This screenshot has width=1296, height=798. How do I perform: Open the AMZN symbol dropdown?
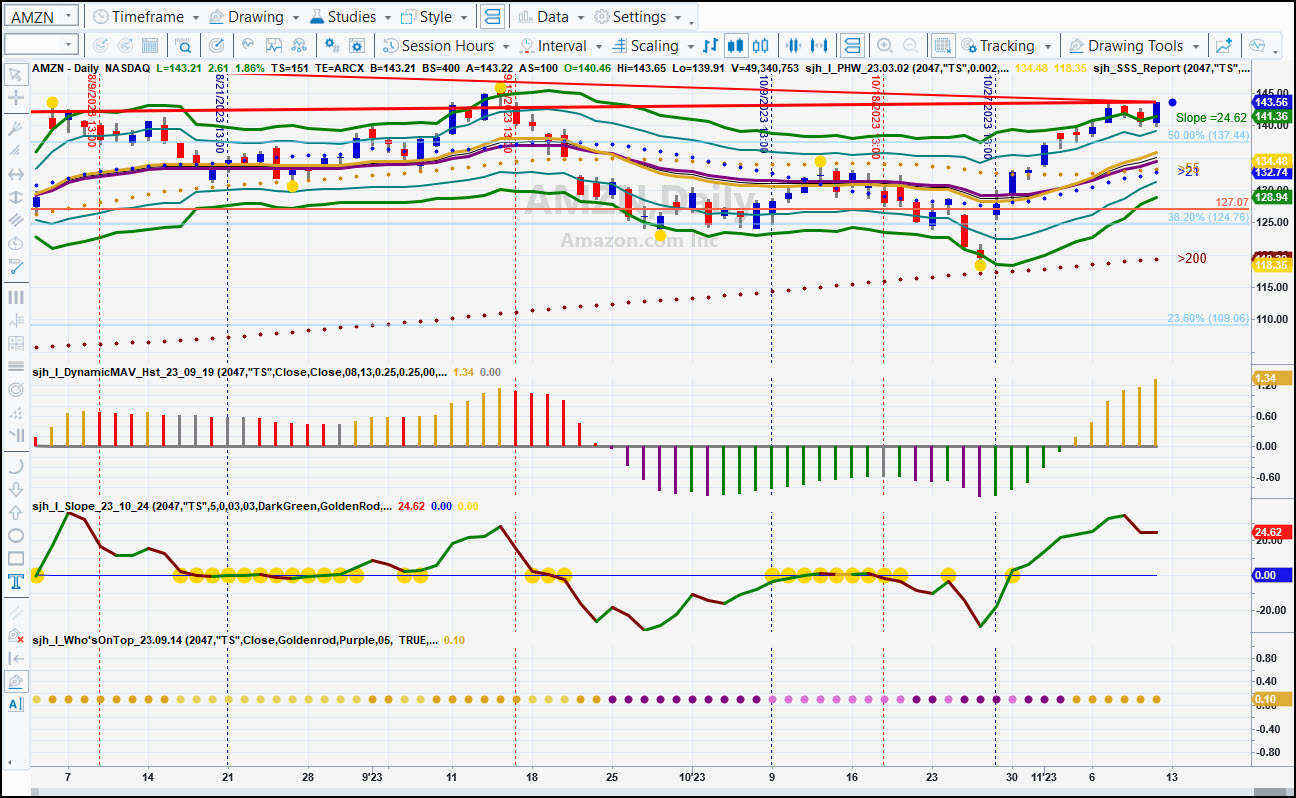pos(67,17)
